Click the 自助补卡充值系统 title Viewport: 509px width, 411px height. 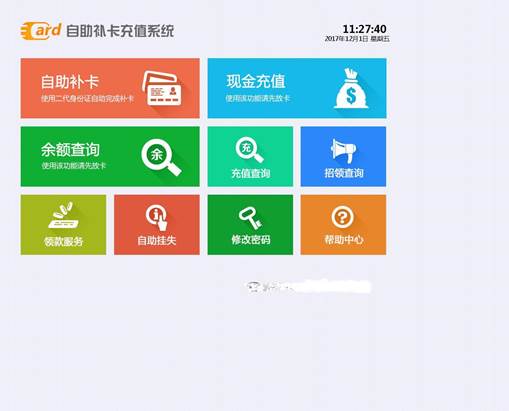click(x=120, y=31)
